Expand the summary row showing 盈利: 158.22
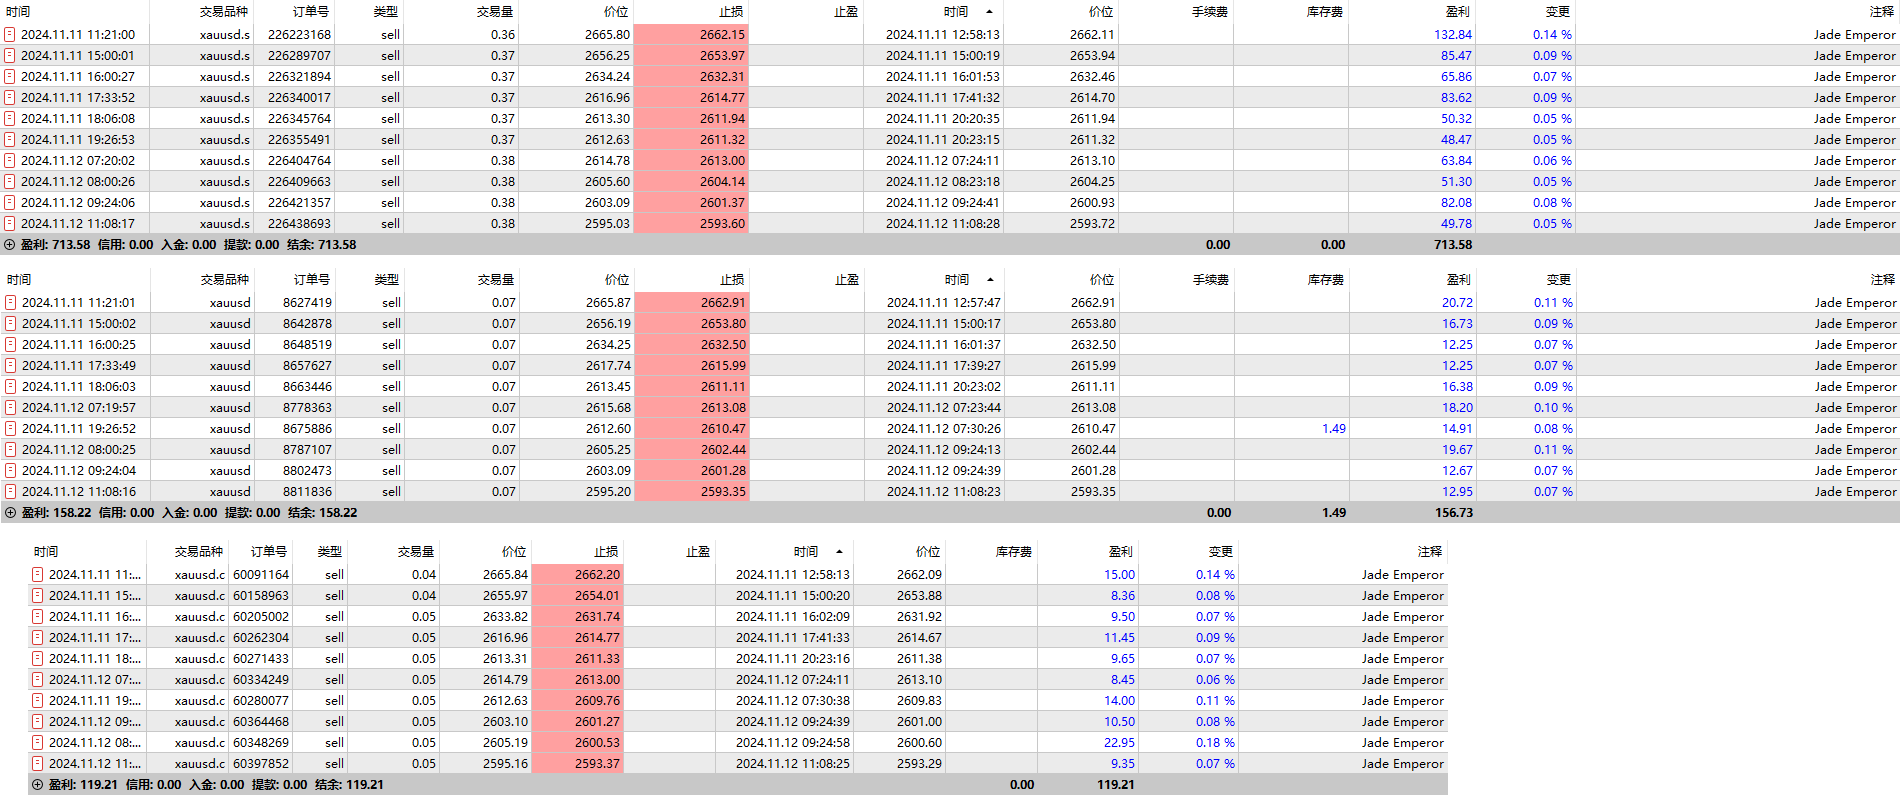 pyautogui.click(x=11, y=512)
